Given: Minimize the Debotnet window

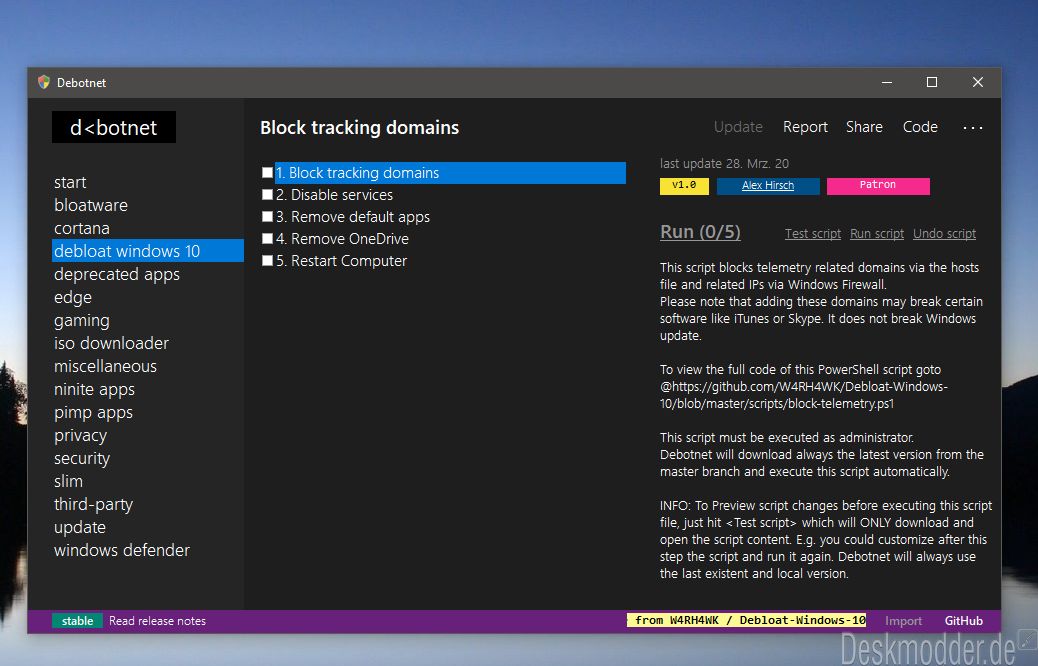Looking at the screenshot, I should 887,82.
